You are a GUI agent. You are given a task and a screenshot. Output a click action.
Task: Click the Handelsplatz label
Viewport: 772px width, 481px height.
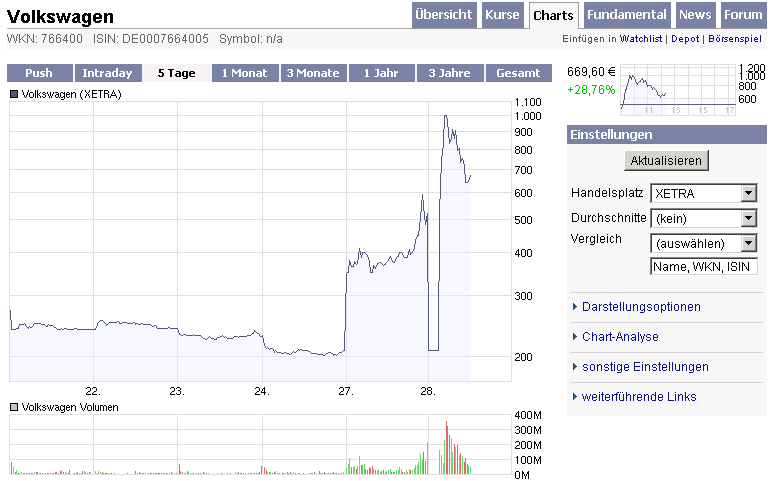pyautogui.click(x=607, y=192)
